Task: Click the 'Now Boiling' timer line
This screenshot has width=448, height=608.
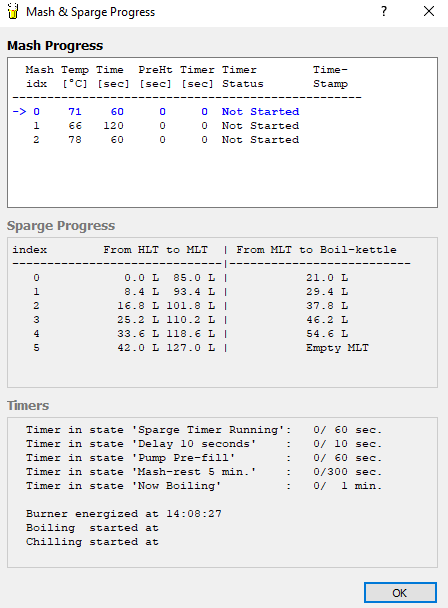Action: [204, 486]
